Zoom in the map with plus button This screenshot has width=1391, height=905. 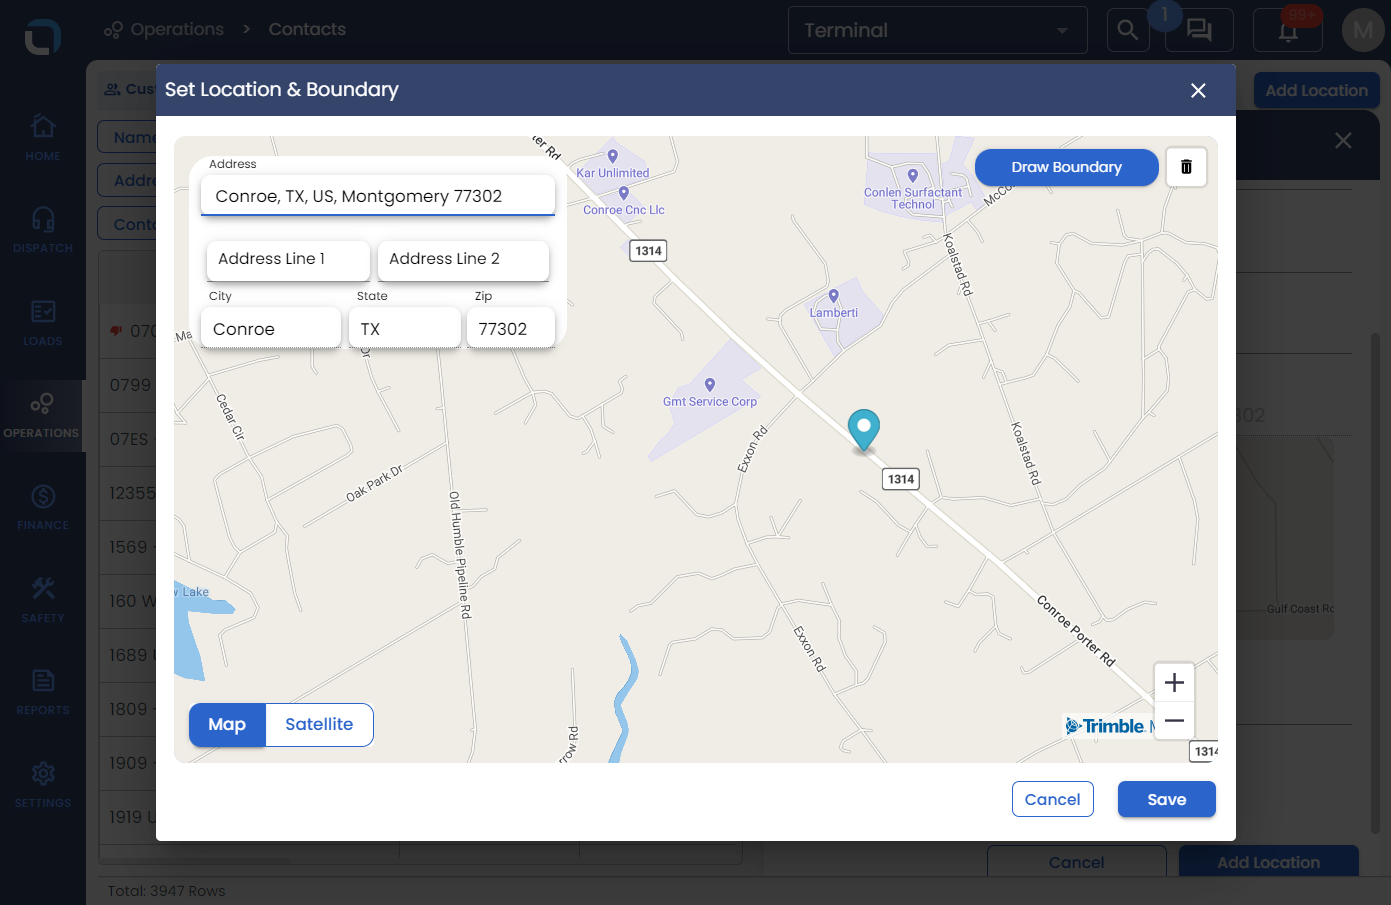coord(1174,683)
